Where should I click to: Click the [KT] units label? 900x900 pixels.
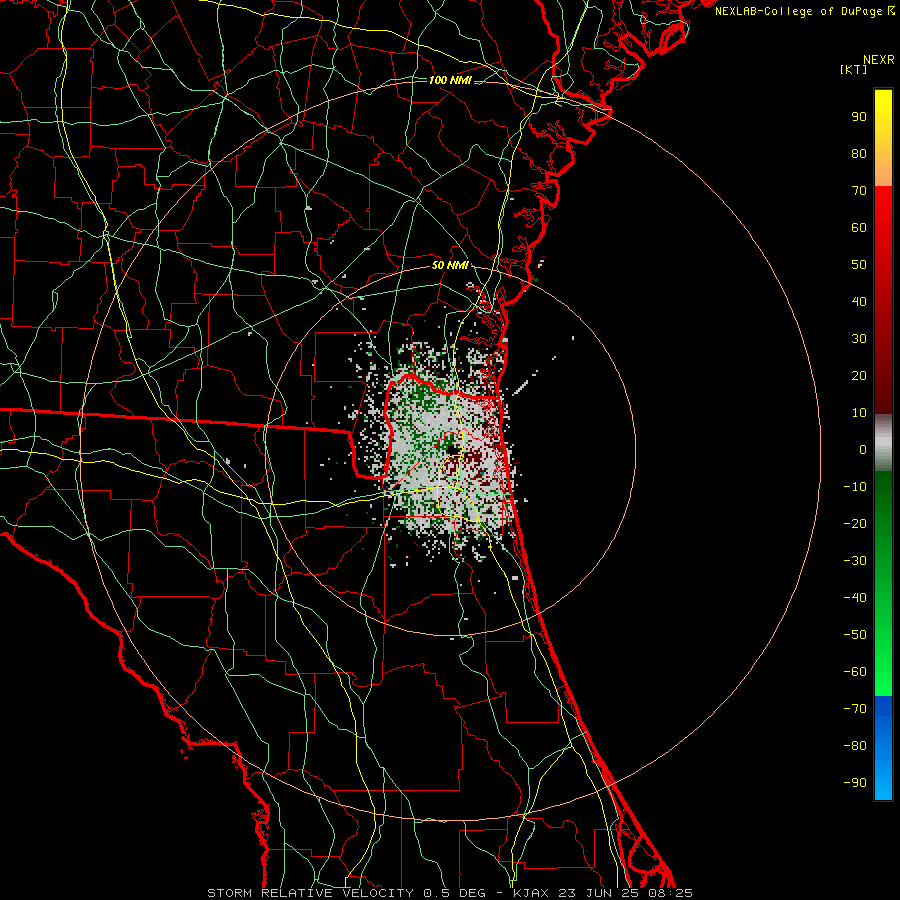tap(854, 69)
